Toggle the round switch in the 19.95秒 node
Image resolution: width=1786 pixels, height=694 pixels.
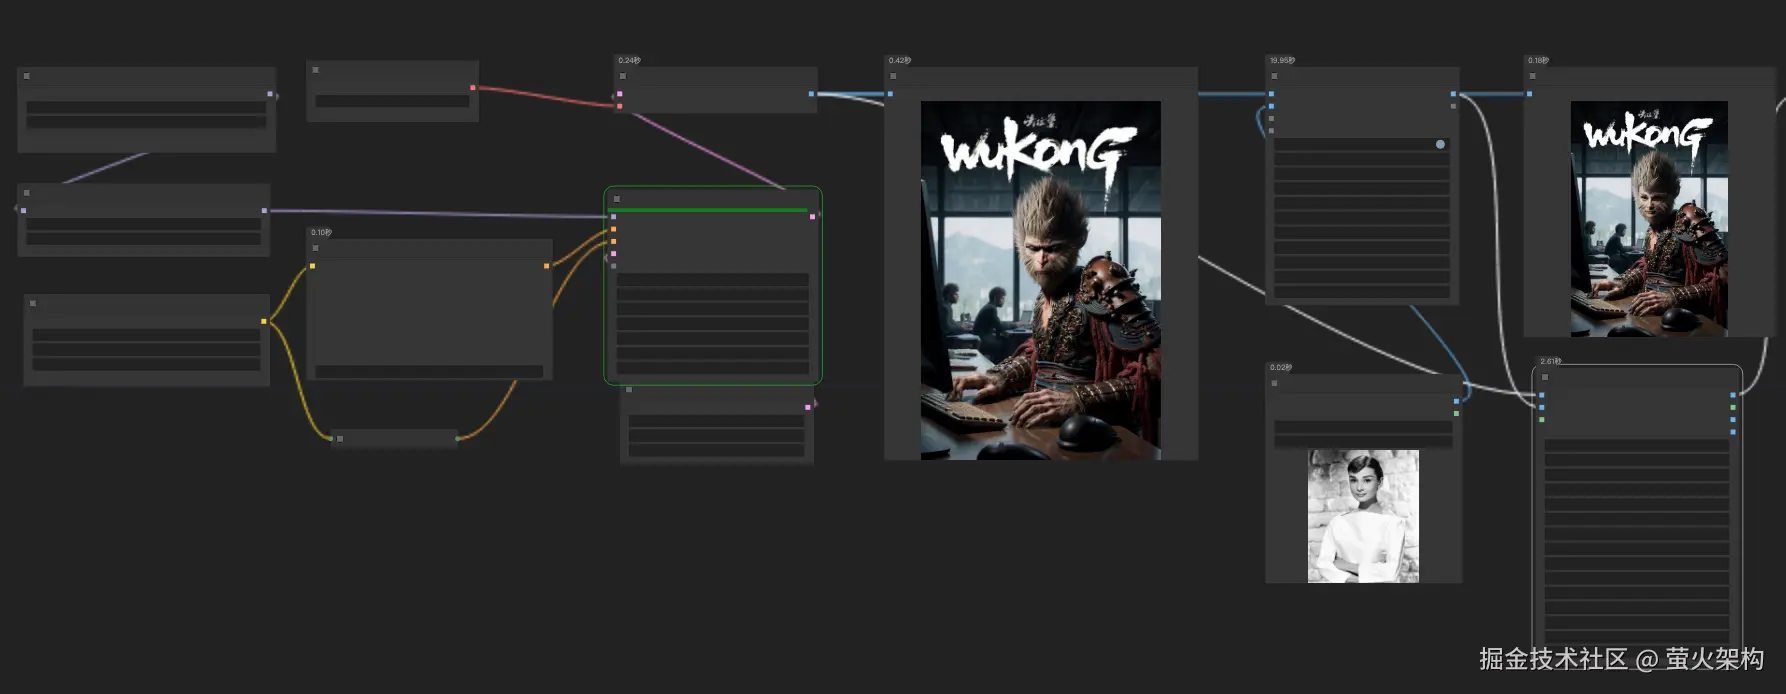1440,144
